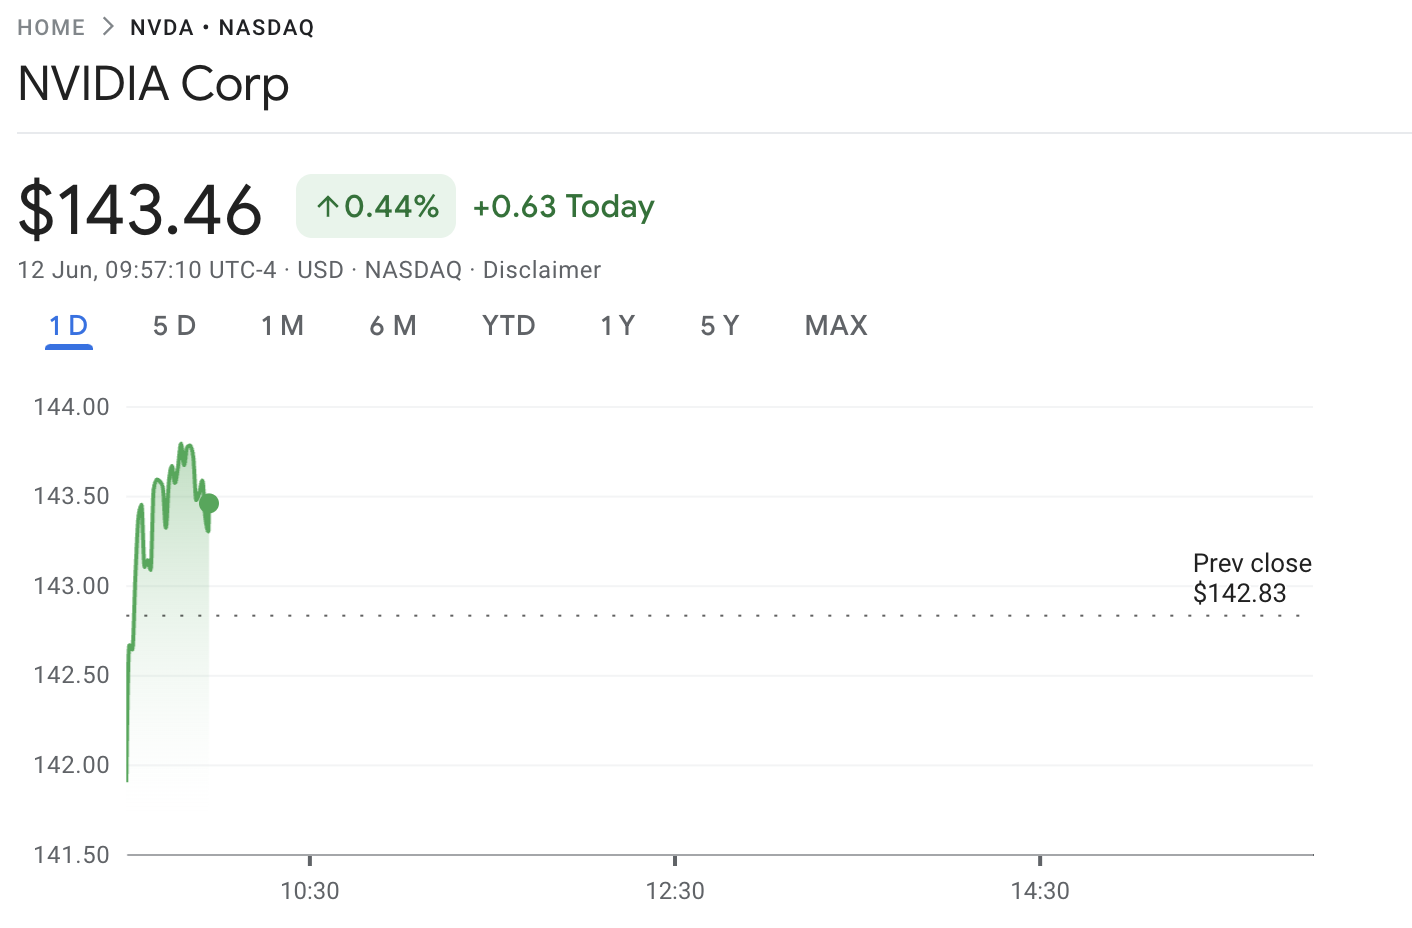Click the green up-arrow percentage badge
The width and height of the screenshot is (1412, 928).
(x=376, y=206)
